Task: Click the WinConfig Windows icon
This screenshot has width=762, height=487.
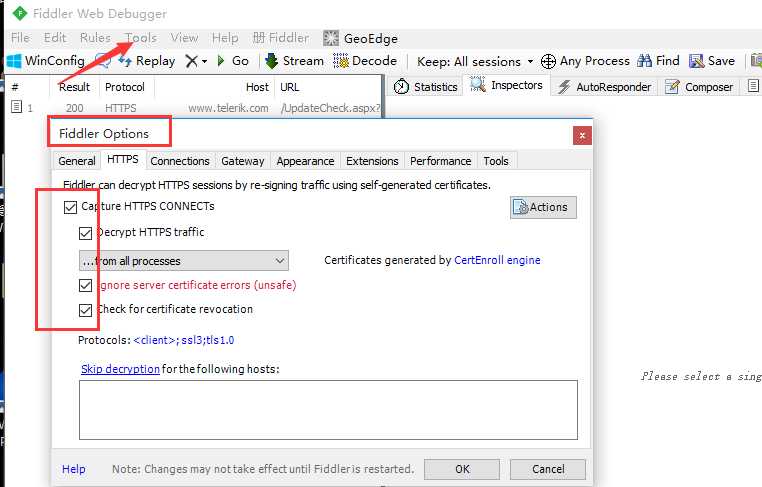Action: coord(14,61)
